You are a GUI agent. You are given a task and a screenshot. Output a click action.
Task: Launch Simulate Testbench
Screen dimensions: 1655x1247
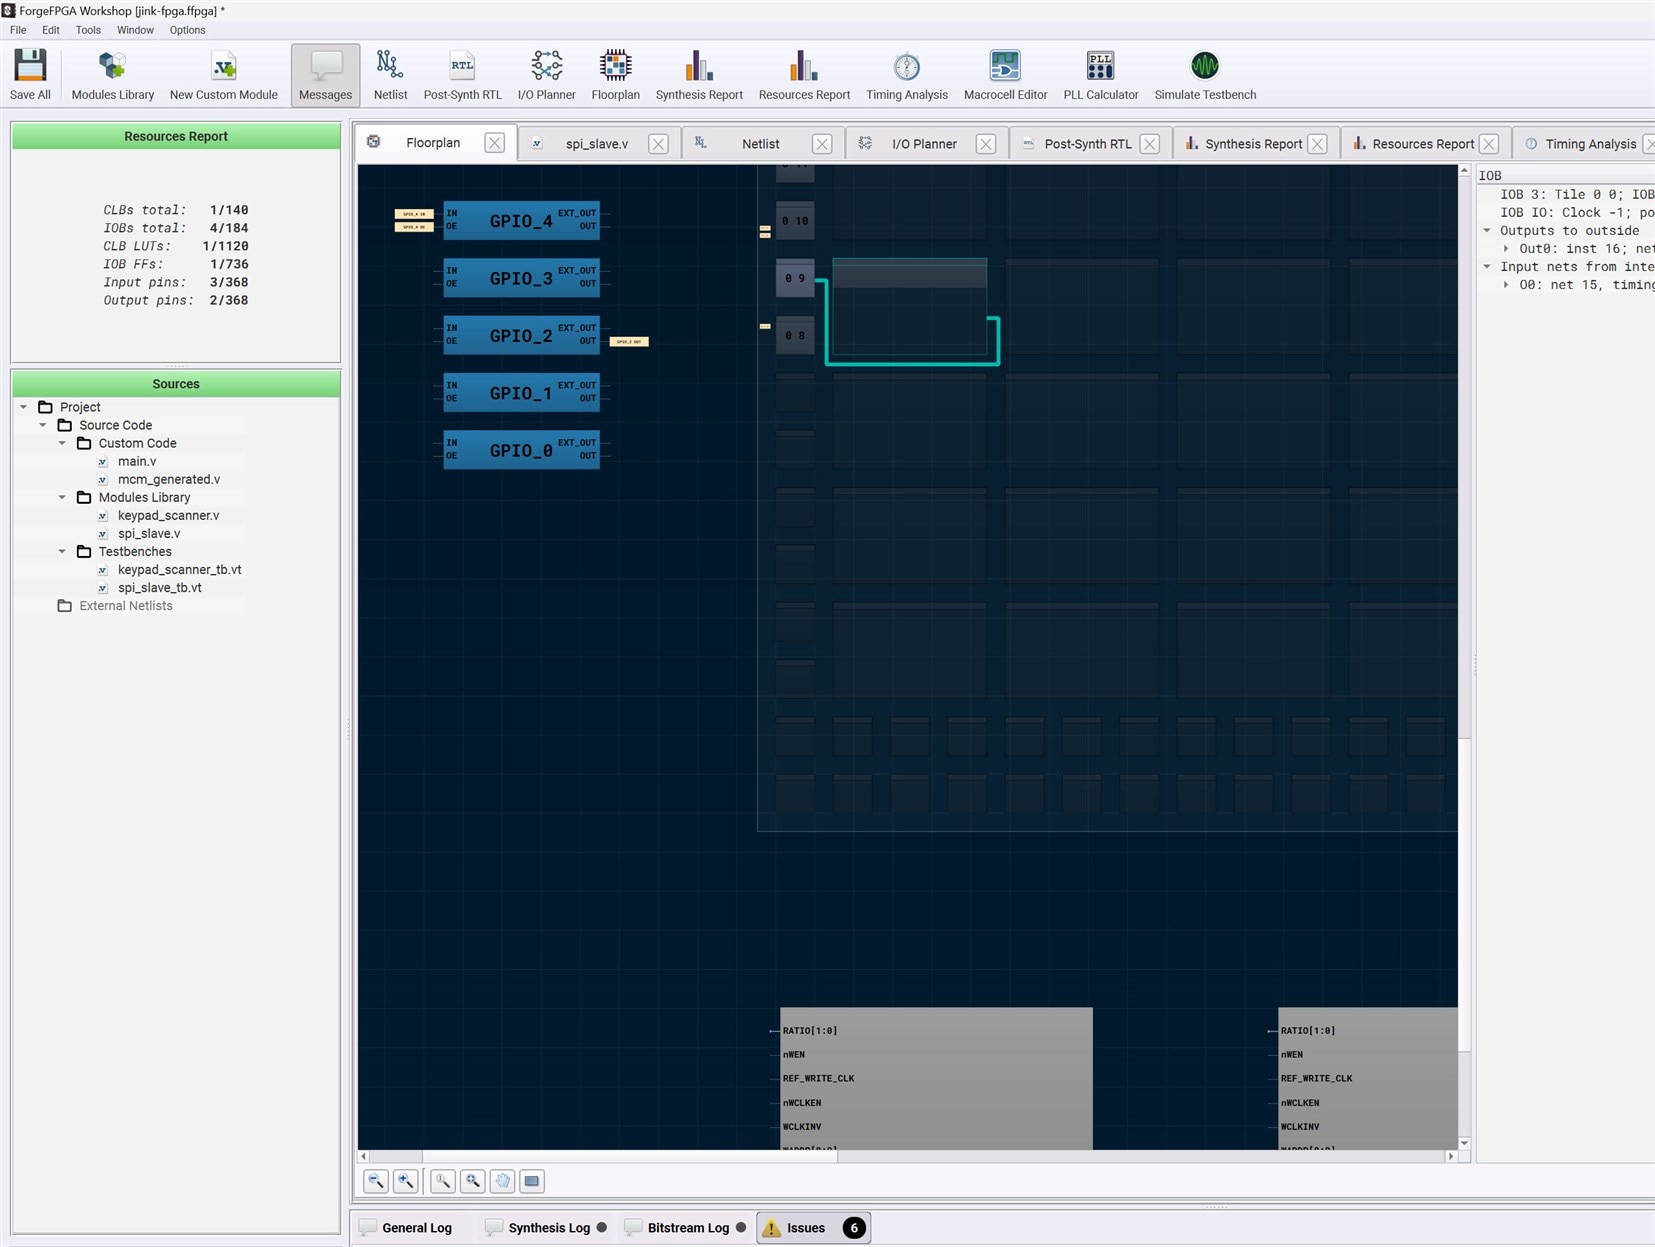[1205, 75]
